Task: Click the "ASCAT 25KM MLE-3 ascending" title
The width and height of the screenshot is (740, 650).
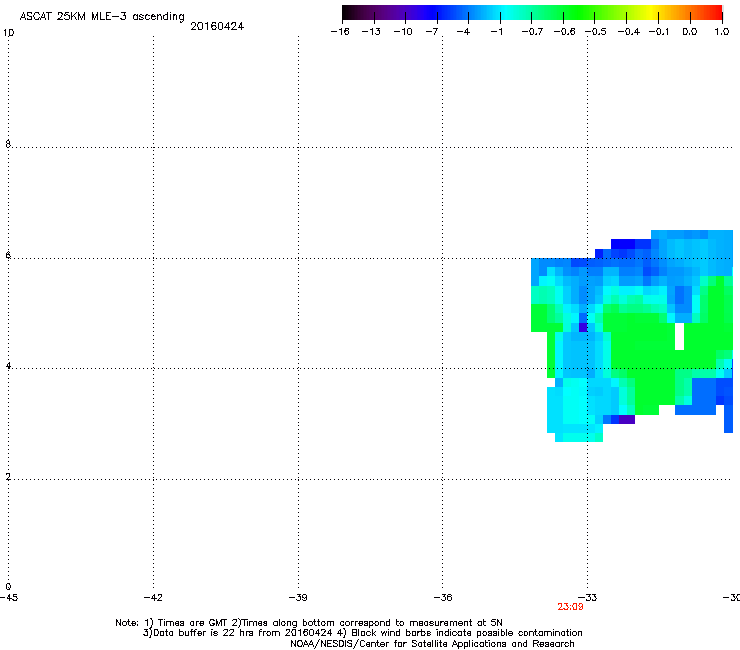Action: 102,17
